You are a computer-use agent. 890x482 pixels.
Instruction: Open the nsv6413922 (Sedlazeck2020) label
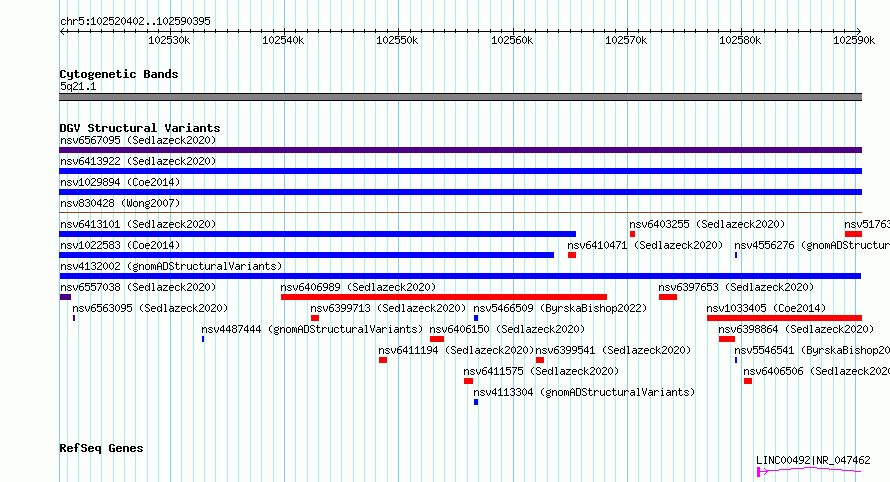138,161
